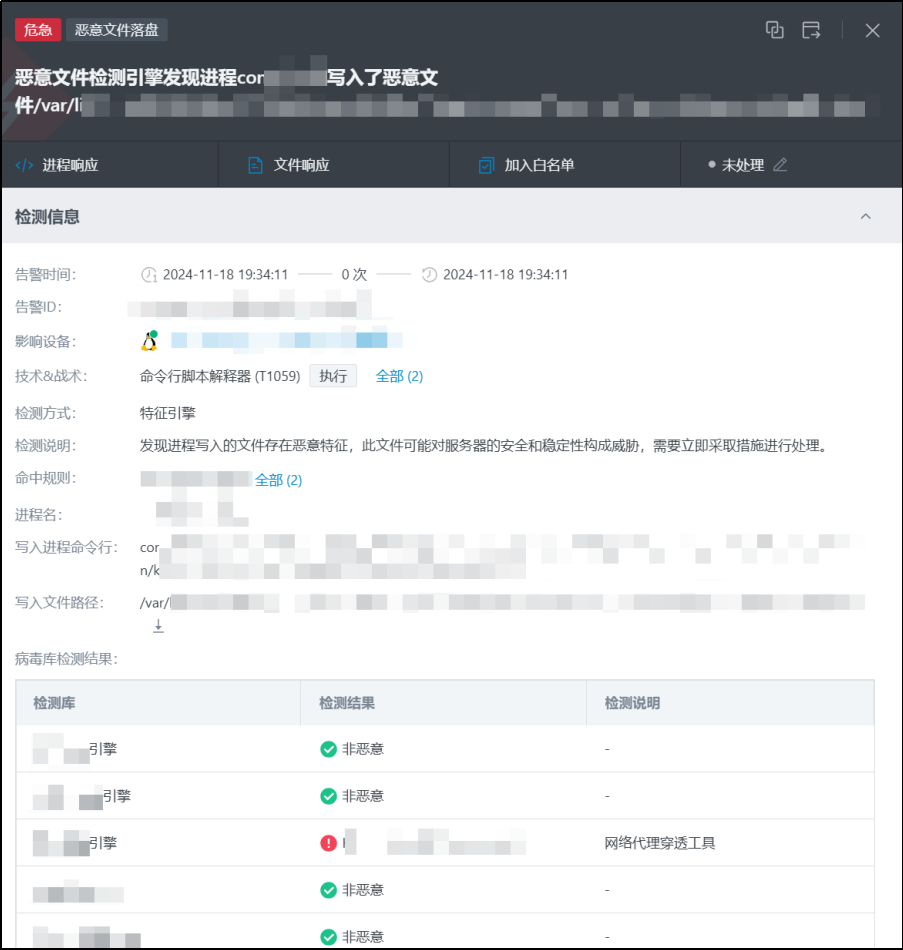Open the blurred affected device link
This screenshot has width=903, height=950.
286,340
